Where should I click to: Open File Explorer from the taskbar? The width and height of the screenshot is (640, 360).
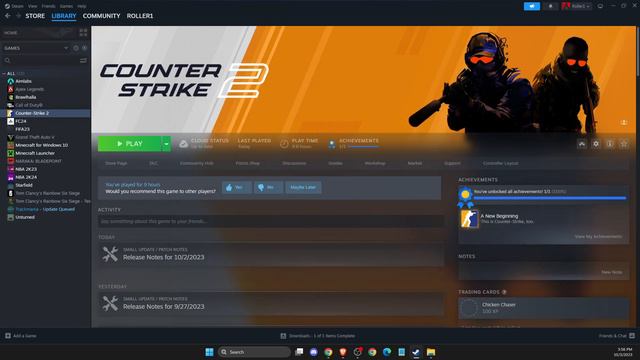coord(431,352)
